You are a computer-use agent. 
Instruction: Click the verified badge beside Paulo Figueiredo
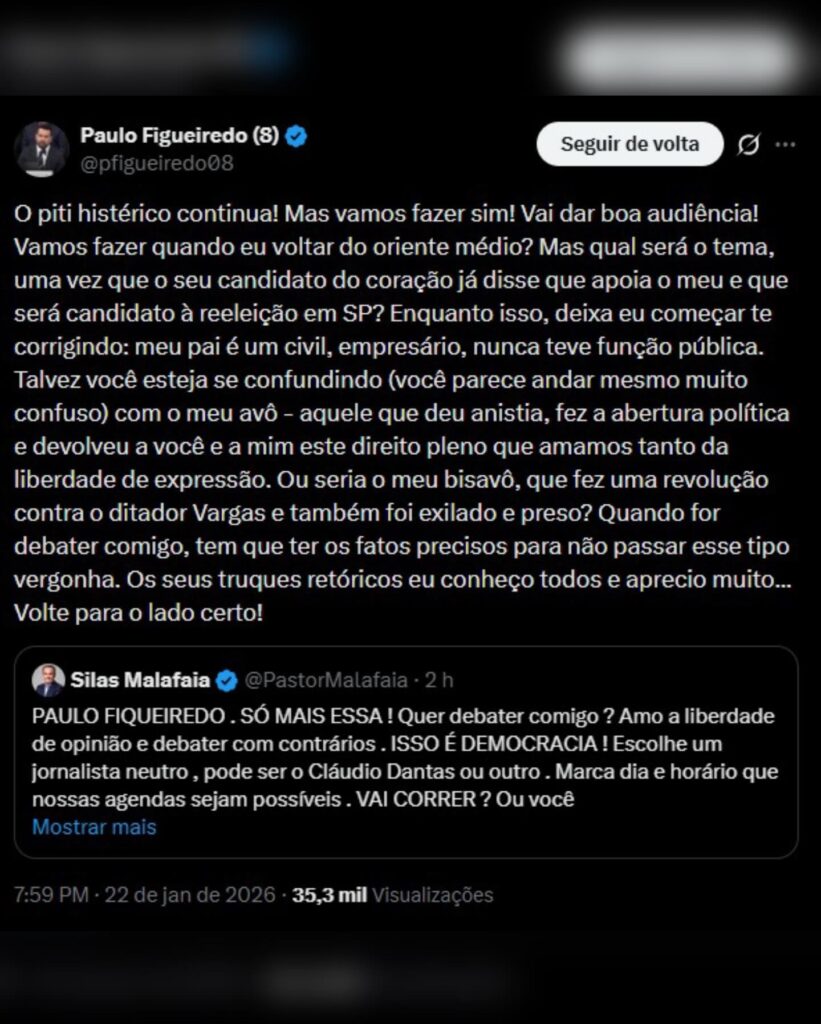click(x=296, y=136)
